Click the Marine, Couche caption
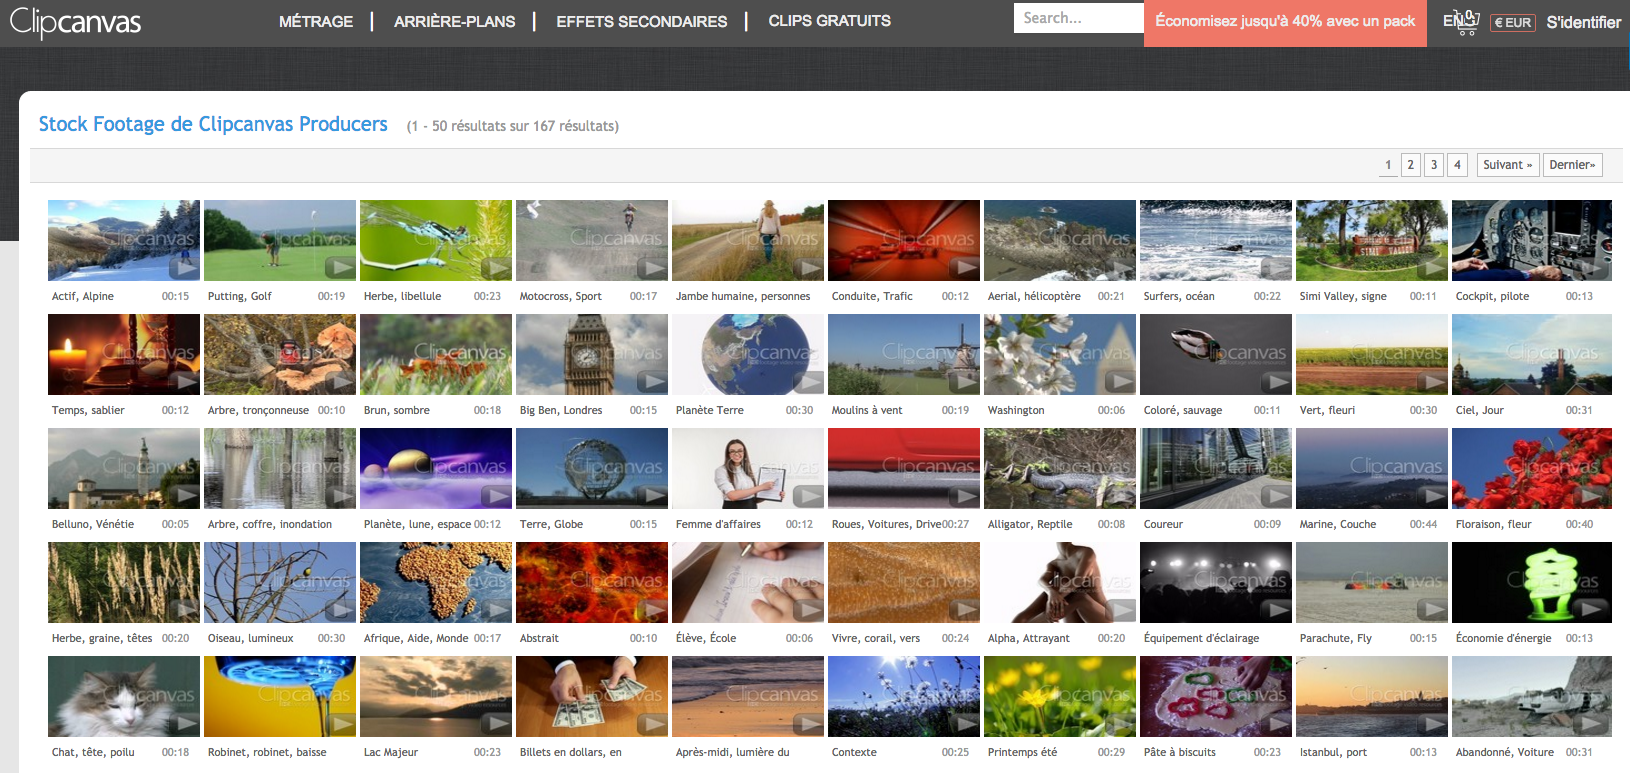1630x773 pixels. (x=1338, y=524)
